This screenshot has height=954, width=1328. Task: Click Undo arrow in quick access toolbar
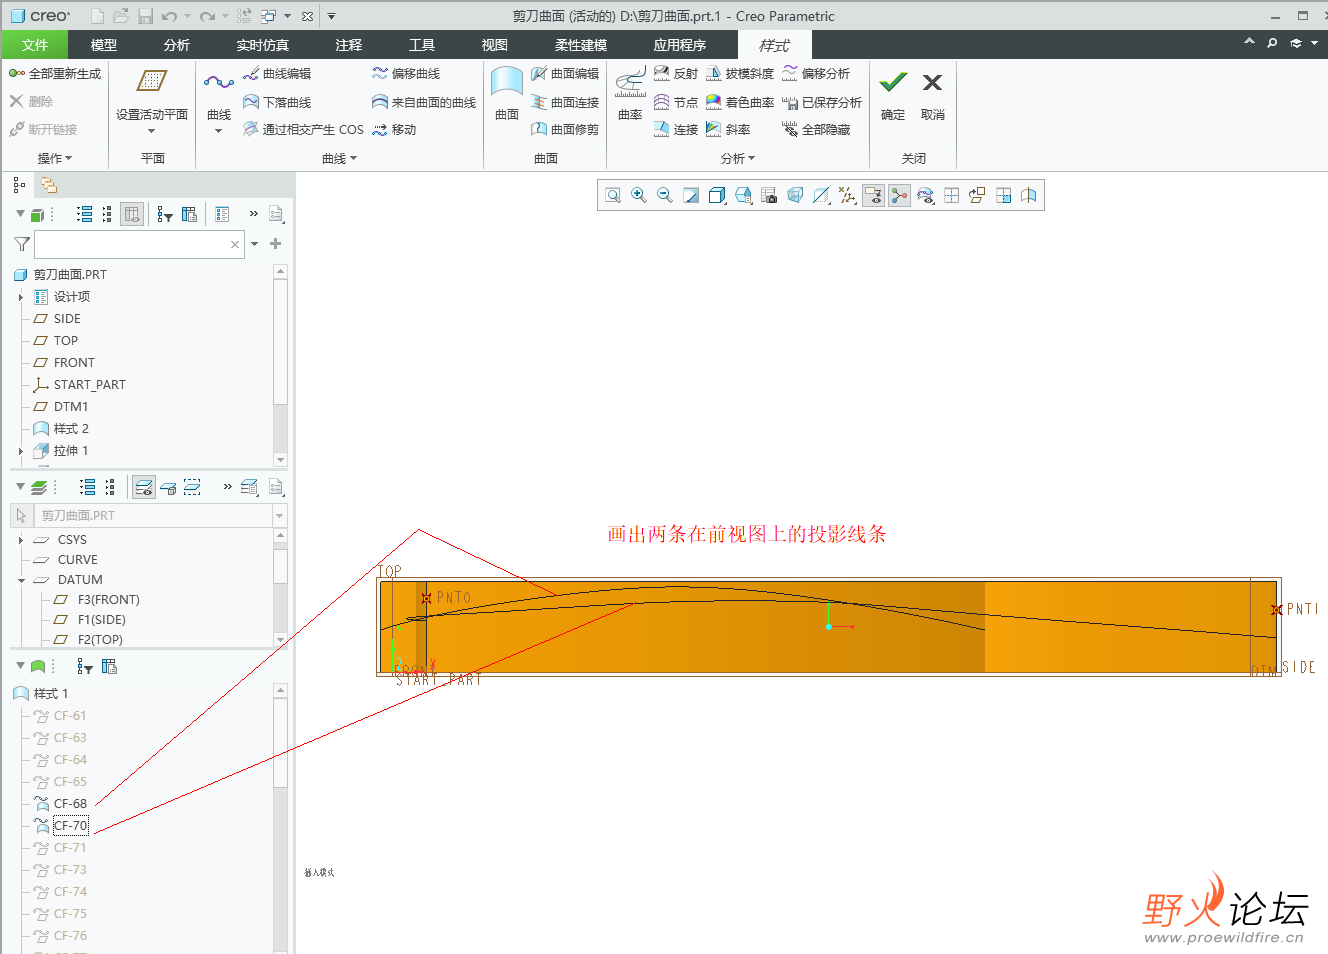(x=169, y=16)
